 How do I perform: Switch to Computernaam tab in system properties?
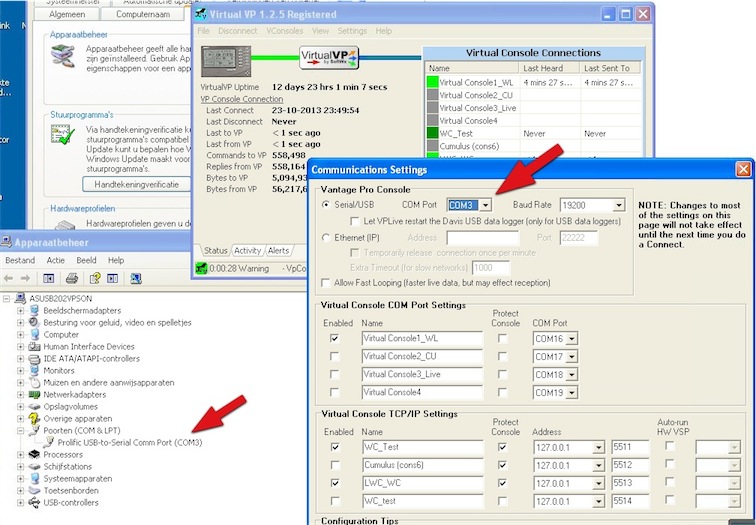[143, 14]
